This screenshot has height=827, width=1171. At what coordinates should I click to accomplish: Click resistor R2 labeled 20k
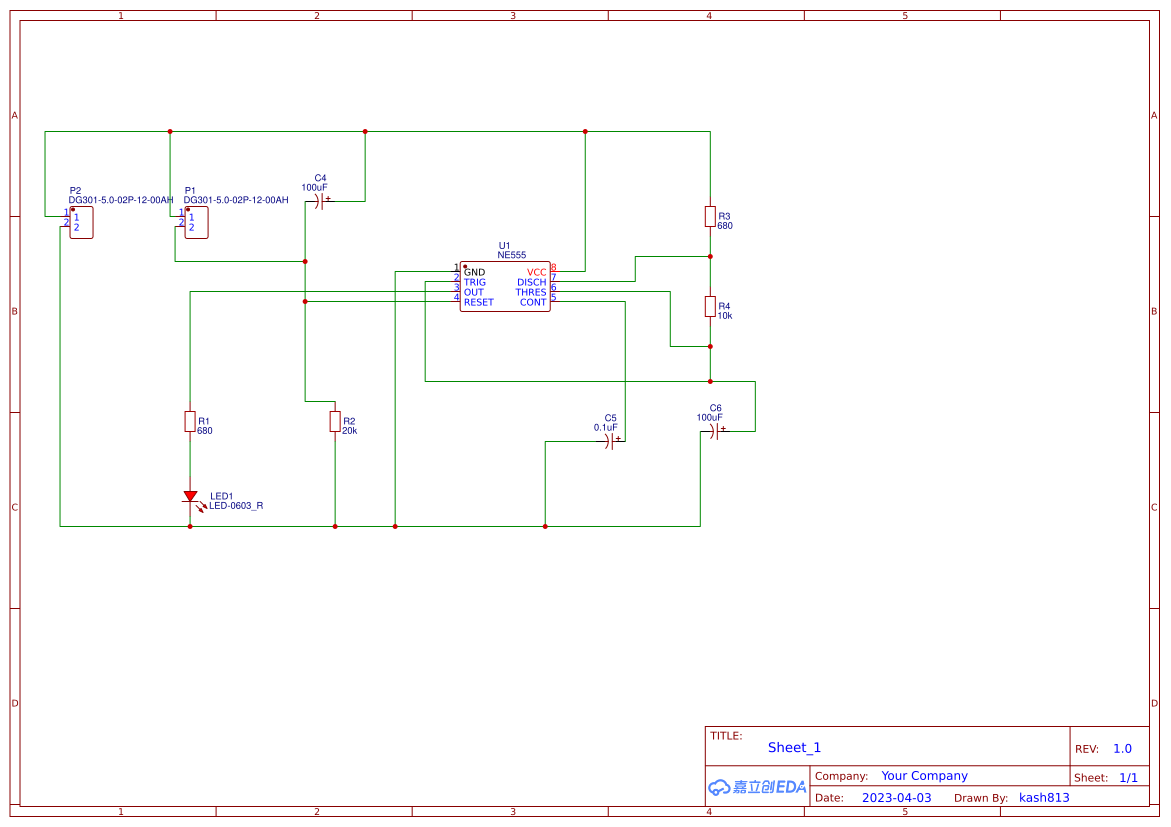point(334,421)
